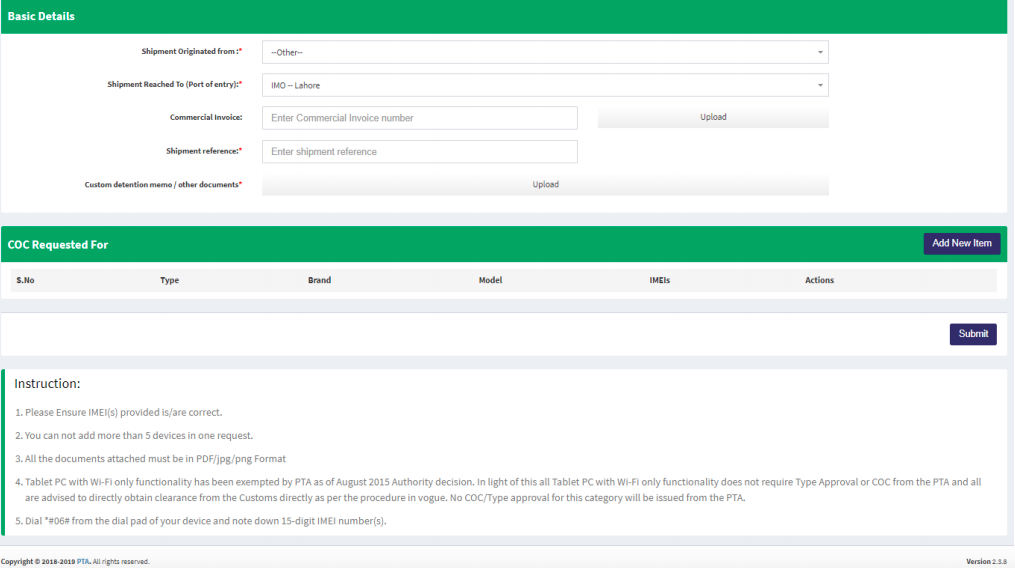Click the COC Requested For section title
This screenshot has width=1015, height=568.
pos(58,245)
